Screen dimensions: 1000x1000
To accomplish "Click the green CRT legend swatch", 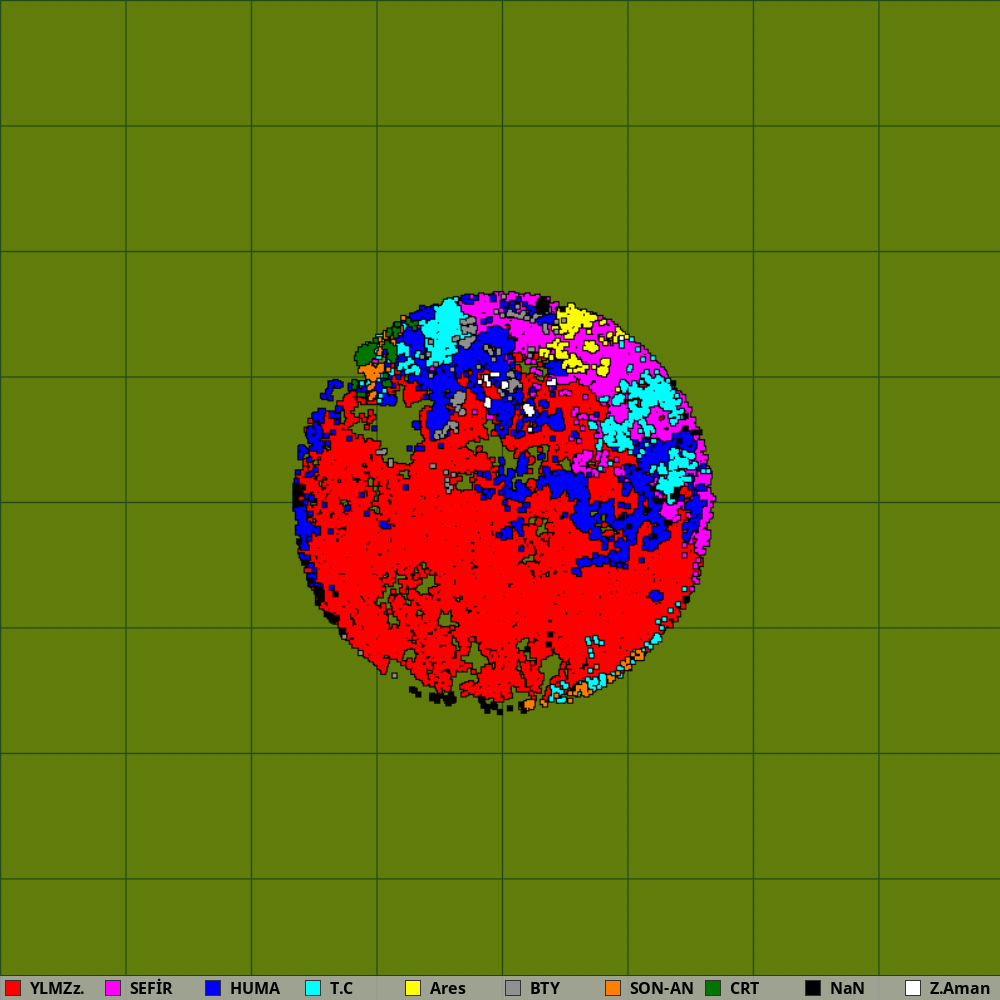I will tap(713, 988).
